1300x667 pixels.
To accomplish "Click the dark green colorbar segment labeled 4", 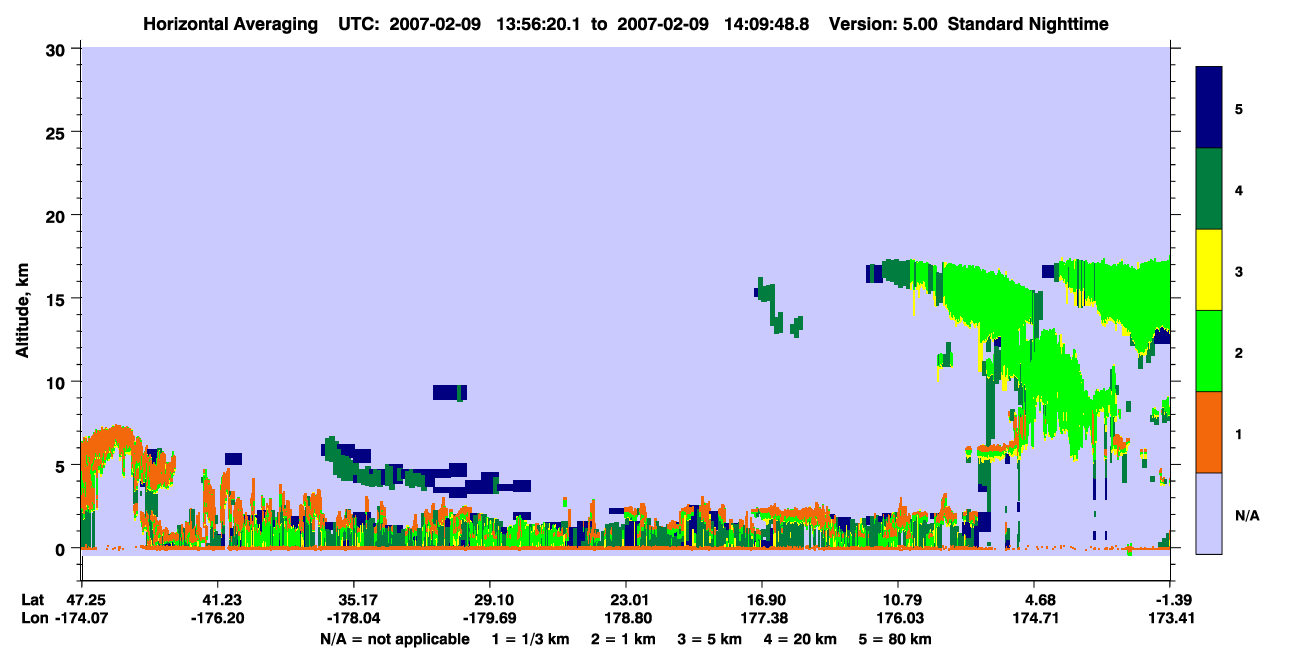I will [x=1209, y=189].
